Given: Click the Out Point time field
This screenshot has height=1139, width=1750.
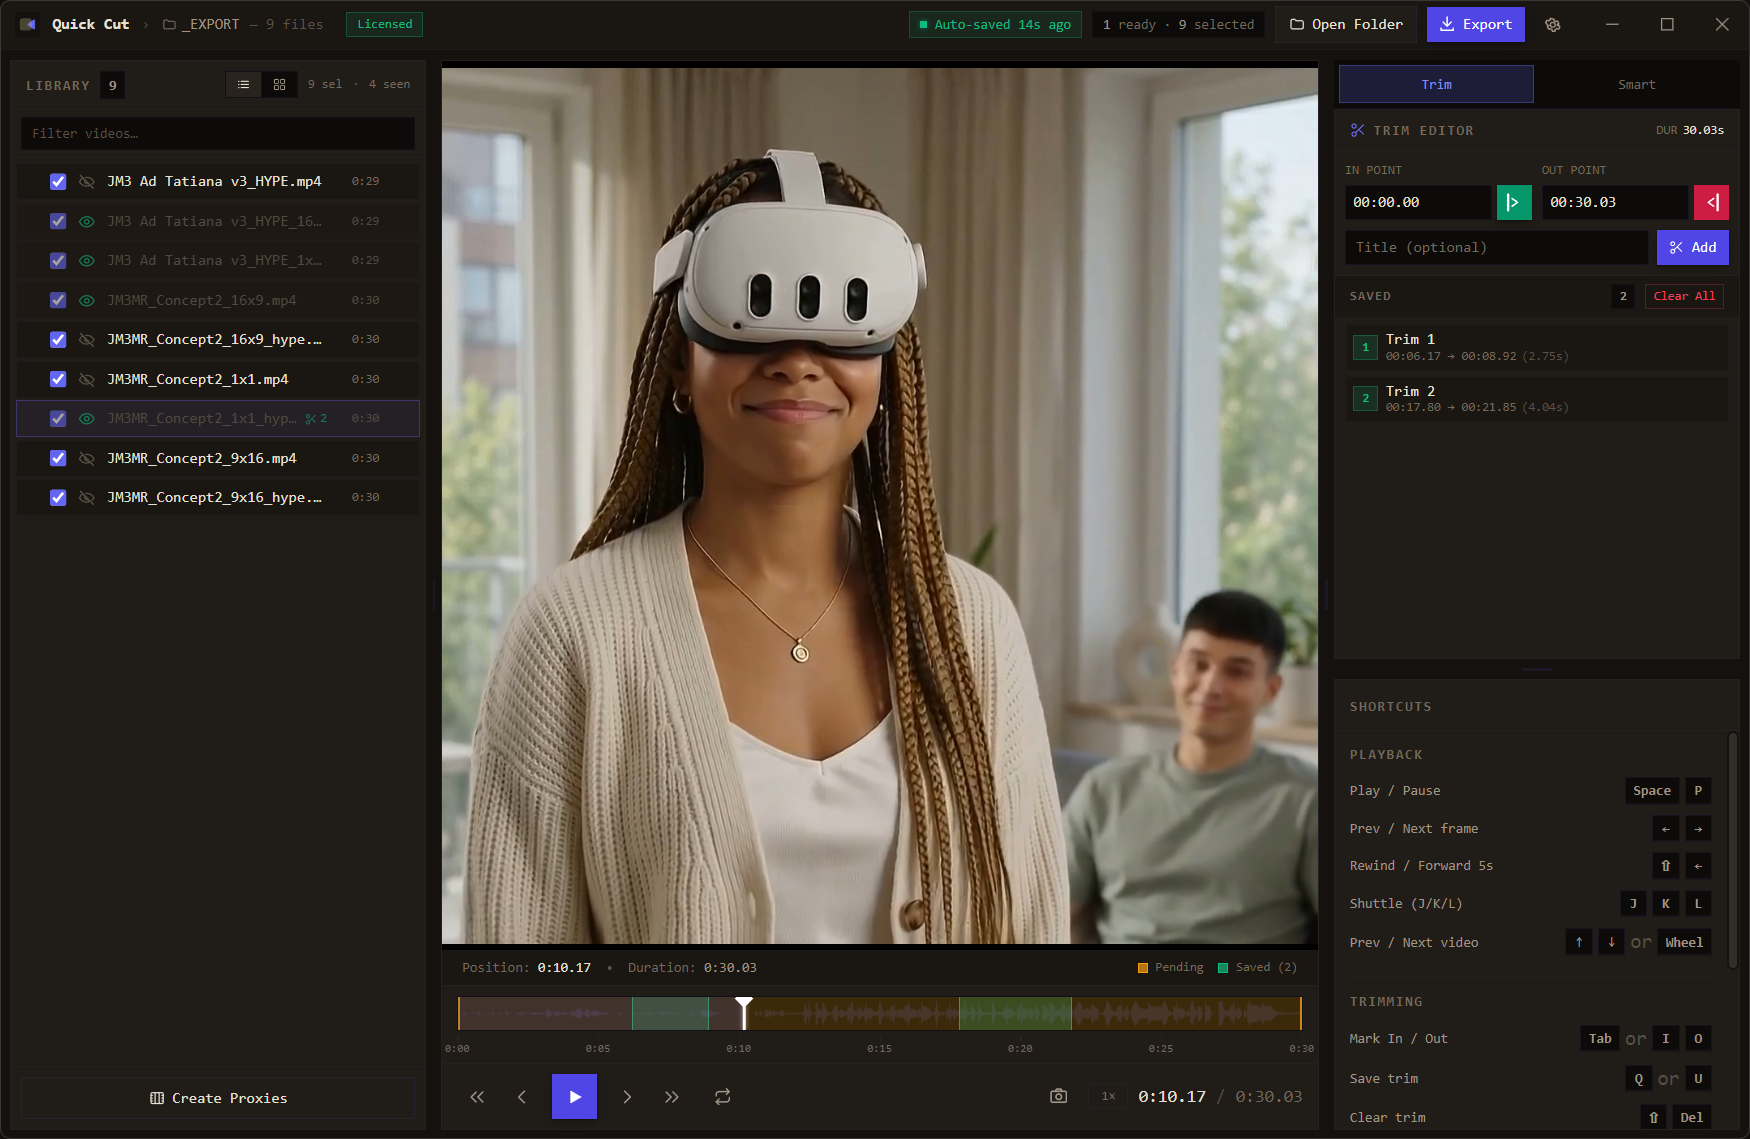Looking at the screenshot, I should (1614, 202).
